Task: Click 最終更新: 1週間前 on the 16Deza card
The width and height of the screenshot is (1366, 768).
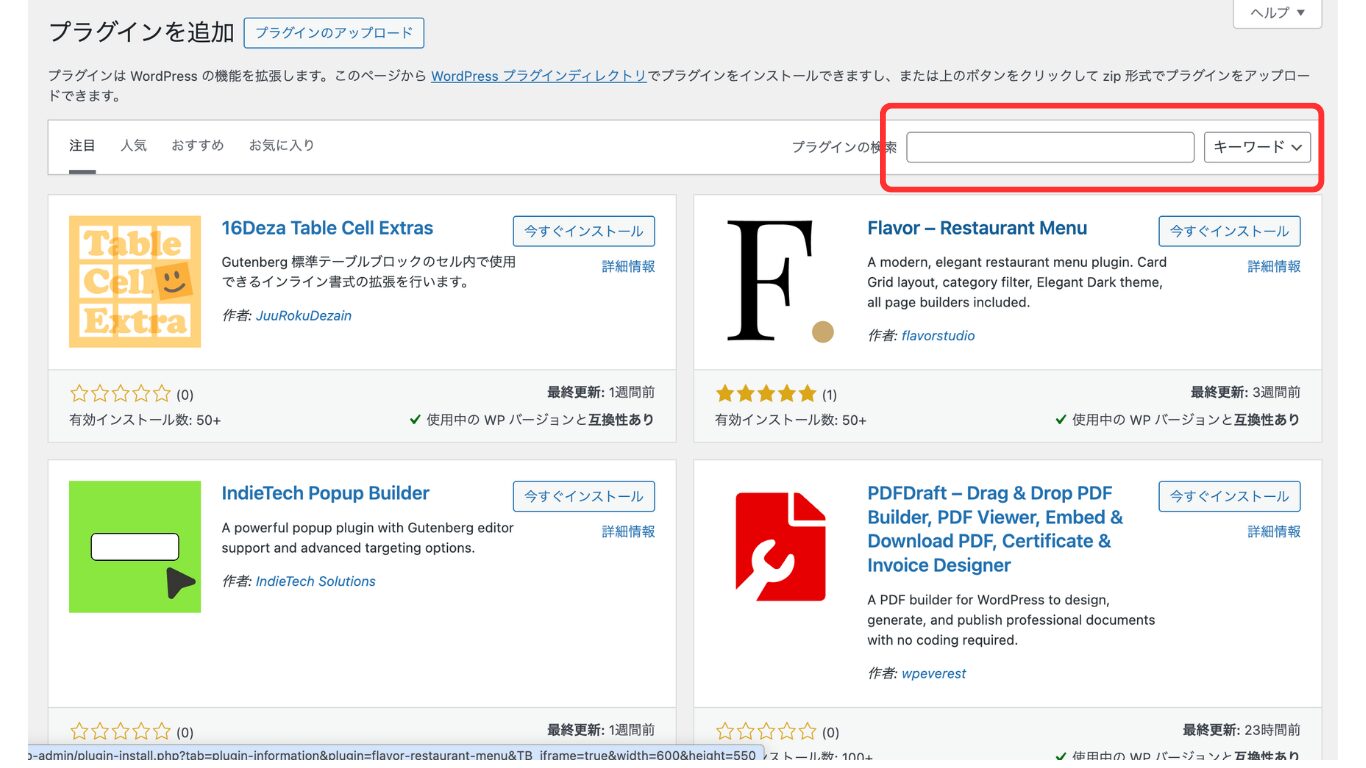Action: point(601,393)
